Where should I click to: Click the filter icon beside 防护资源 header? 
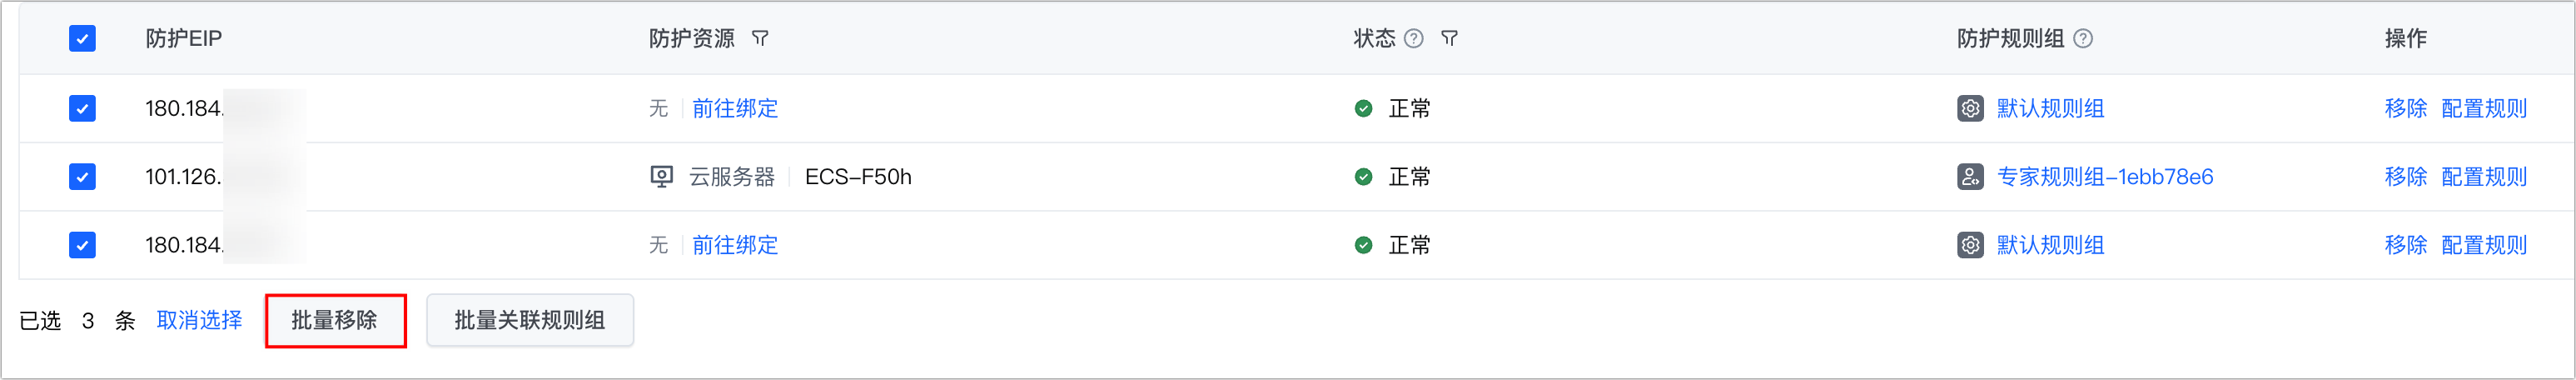(760, 39)
